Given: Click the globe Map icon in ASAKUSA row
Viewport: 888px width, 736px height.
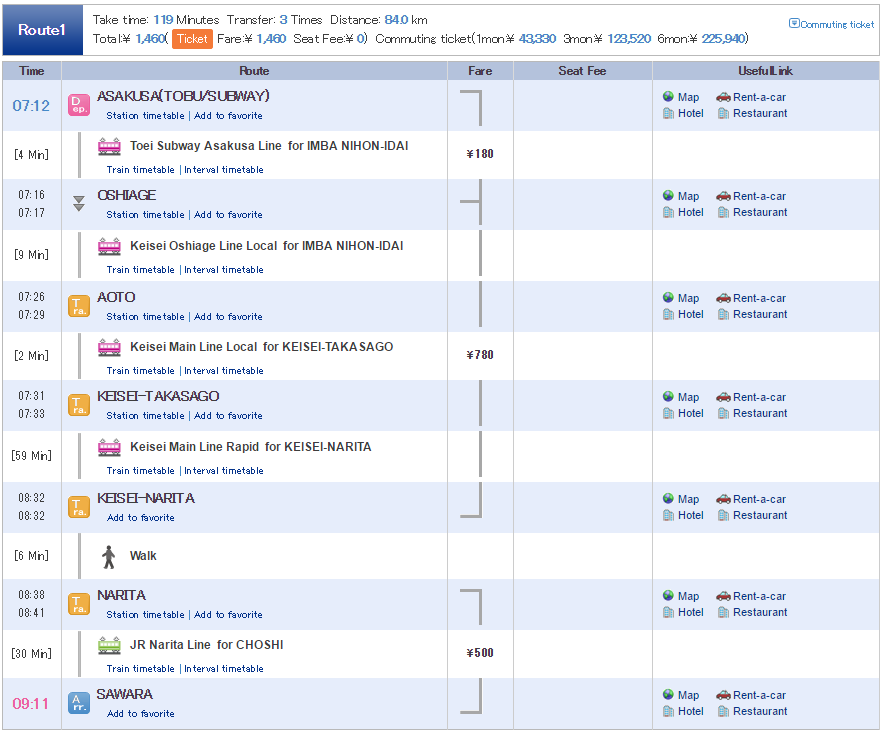Looking at the screenshot, I should click(668, 97).
